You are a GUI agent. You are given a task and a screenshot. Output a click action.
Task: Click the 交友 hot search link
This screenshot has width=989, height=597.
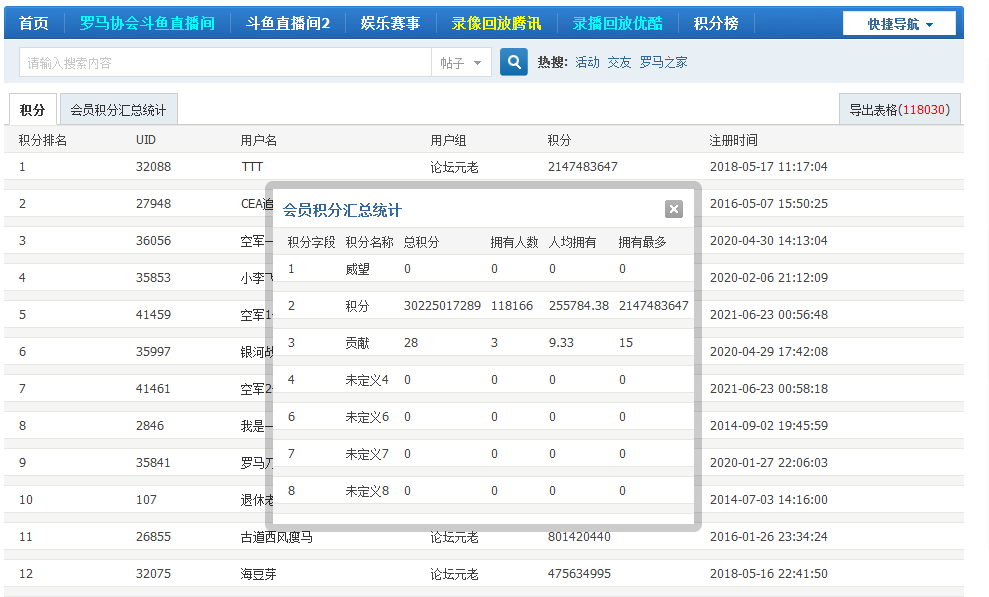[619, 62]
